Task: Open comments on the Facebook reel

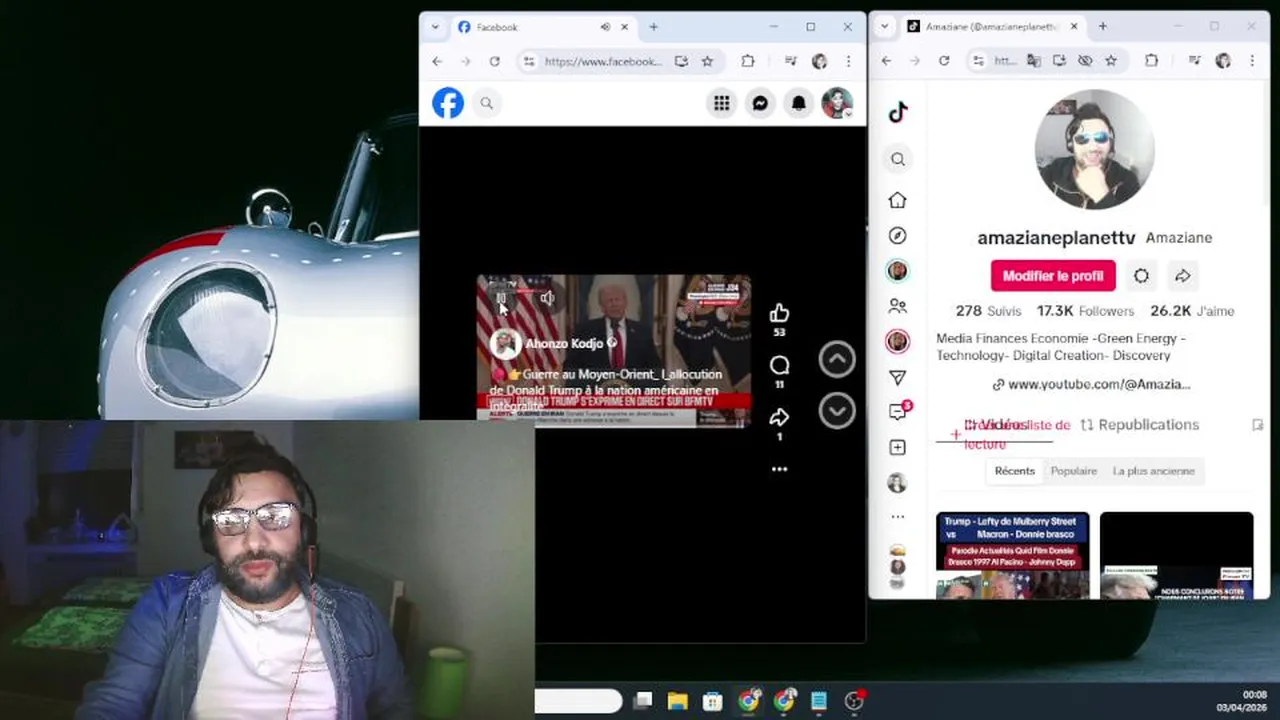Action: point(780,365)
